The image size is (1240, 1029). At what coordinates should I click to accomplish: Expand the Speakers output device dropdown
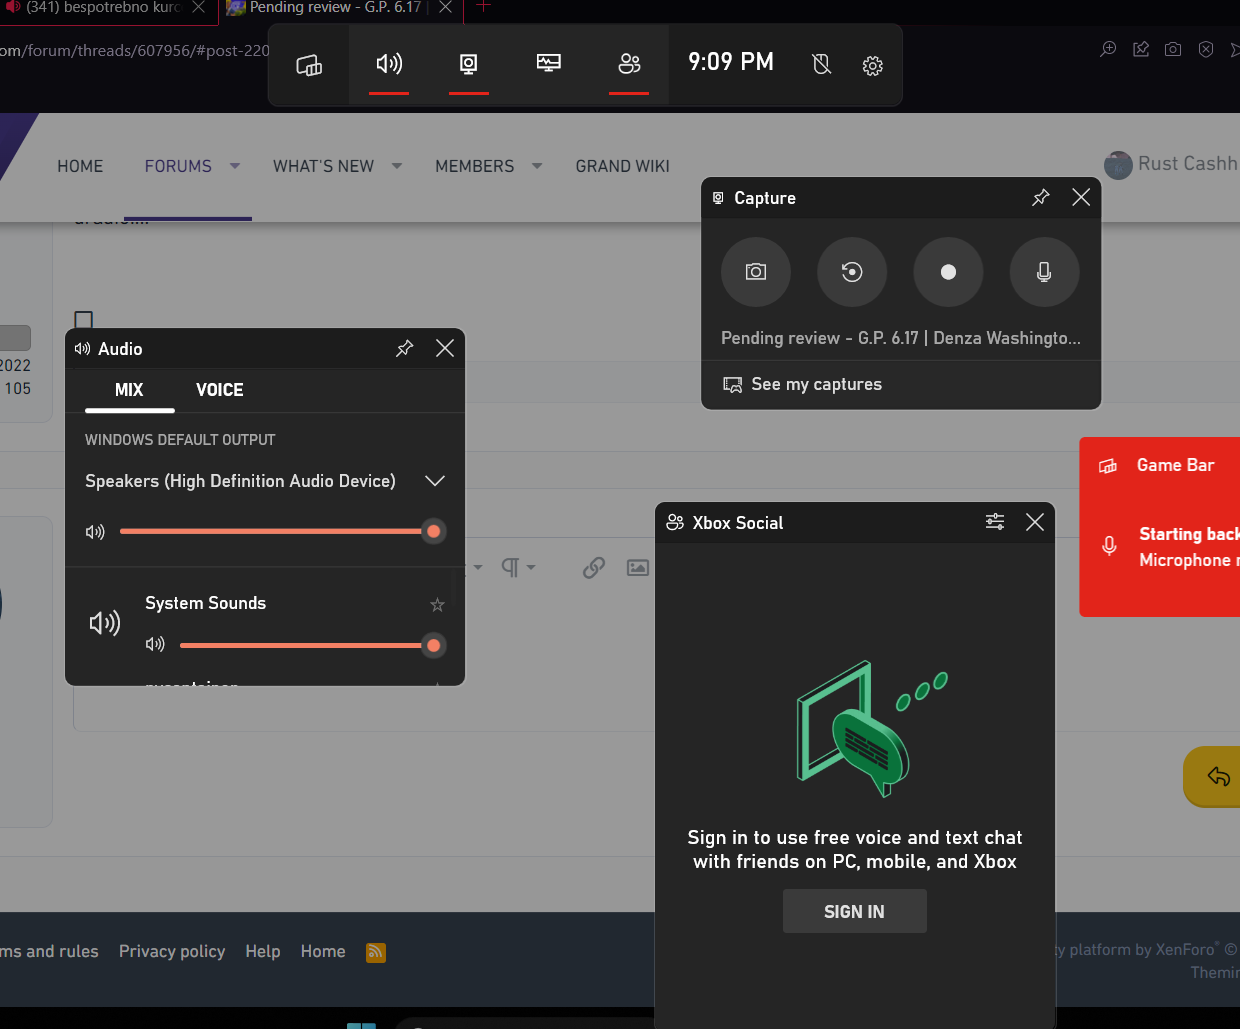pyautogui.click(x=435, y=481)
